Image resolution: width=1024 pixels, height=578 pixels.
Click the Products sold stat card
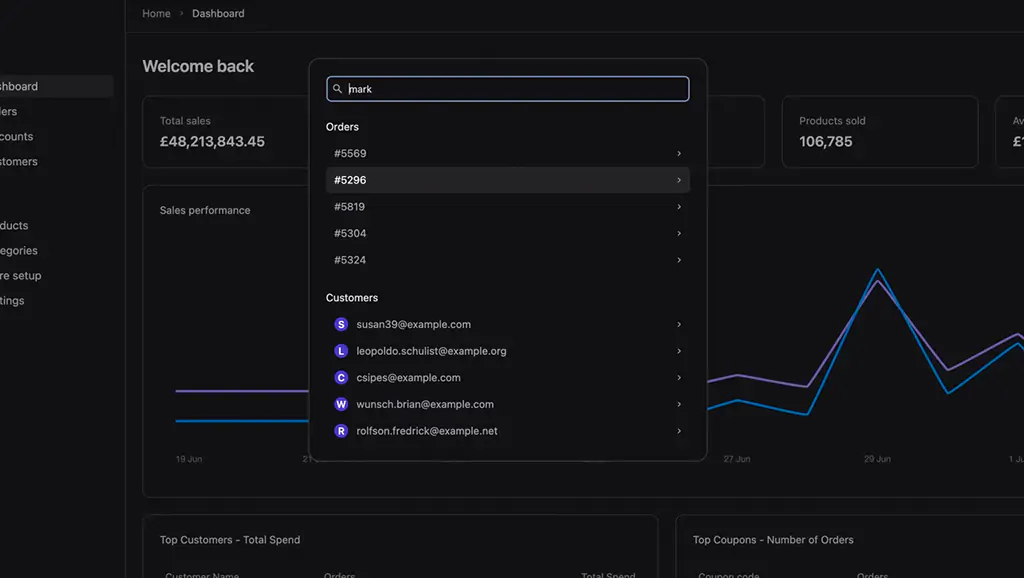click(x=879, y=132)
